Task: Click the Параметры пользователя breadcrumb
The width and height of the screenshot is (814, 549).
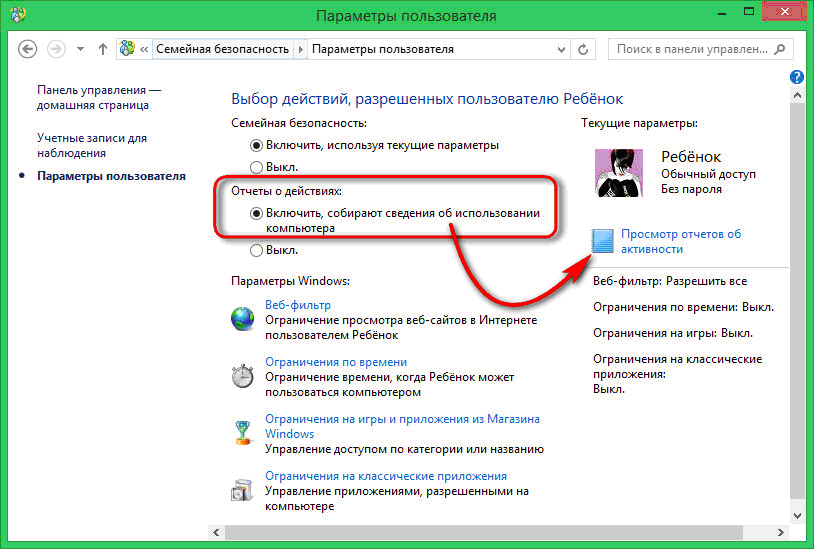Action: pos(383,49)
